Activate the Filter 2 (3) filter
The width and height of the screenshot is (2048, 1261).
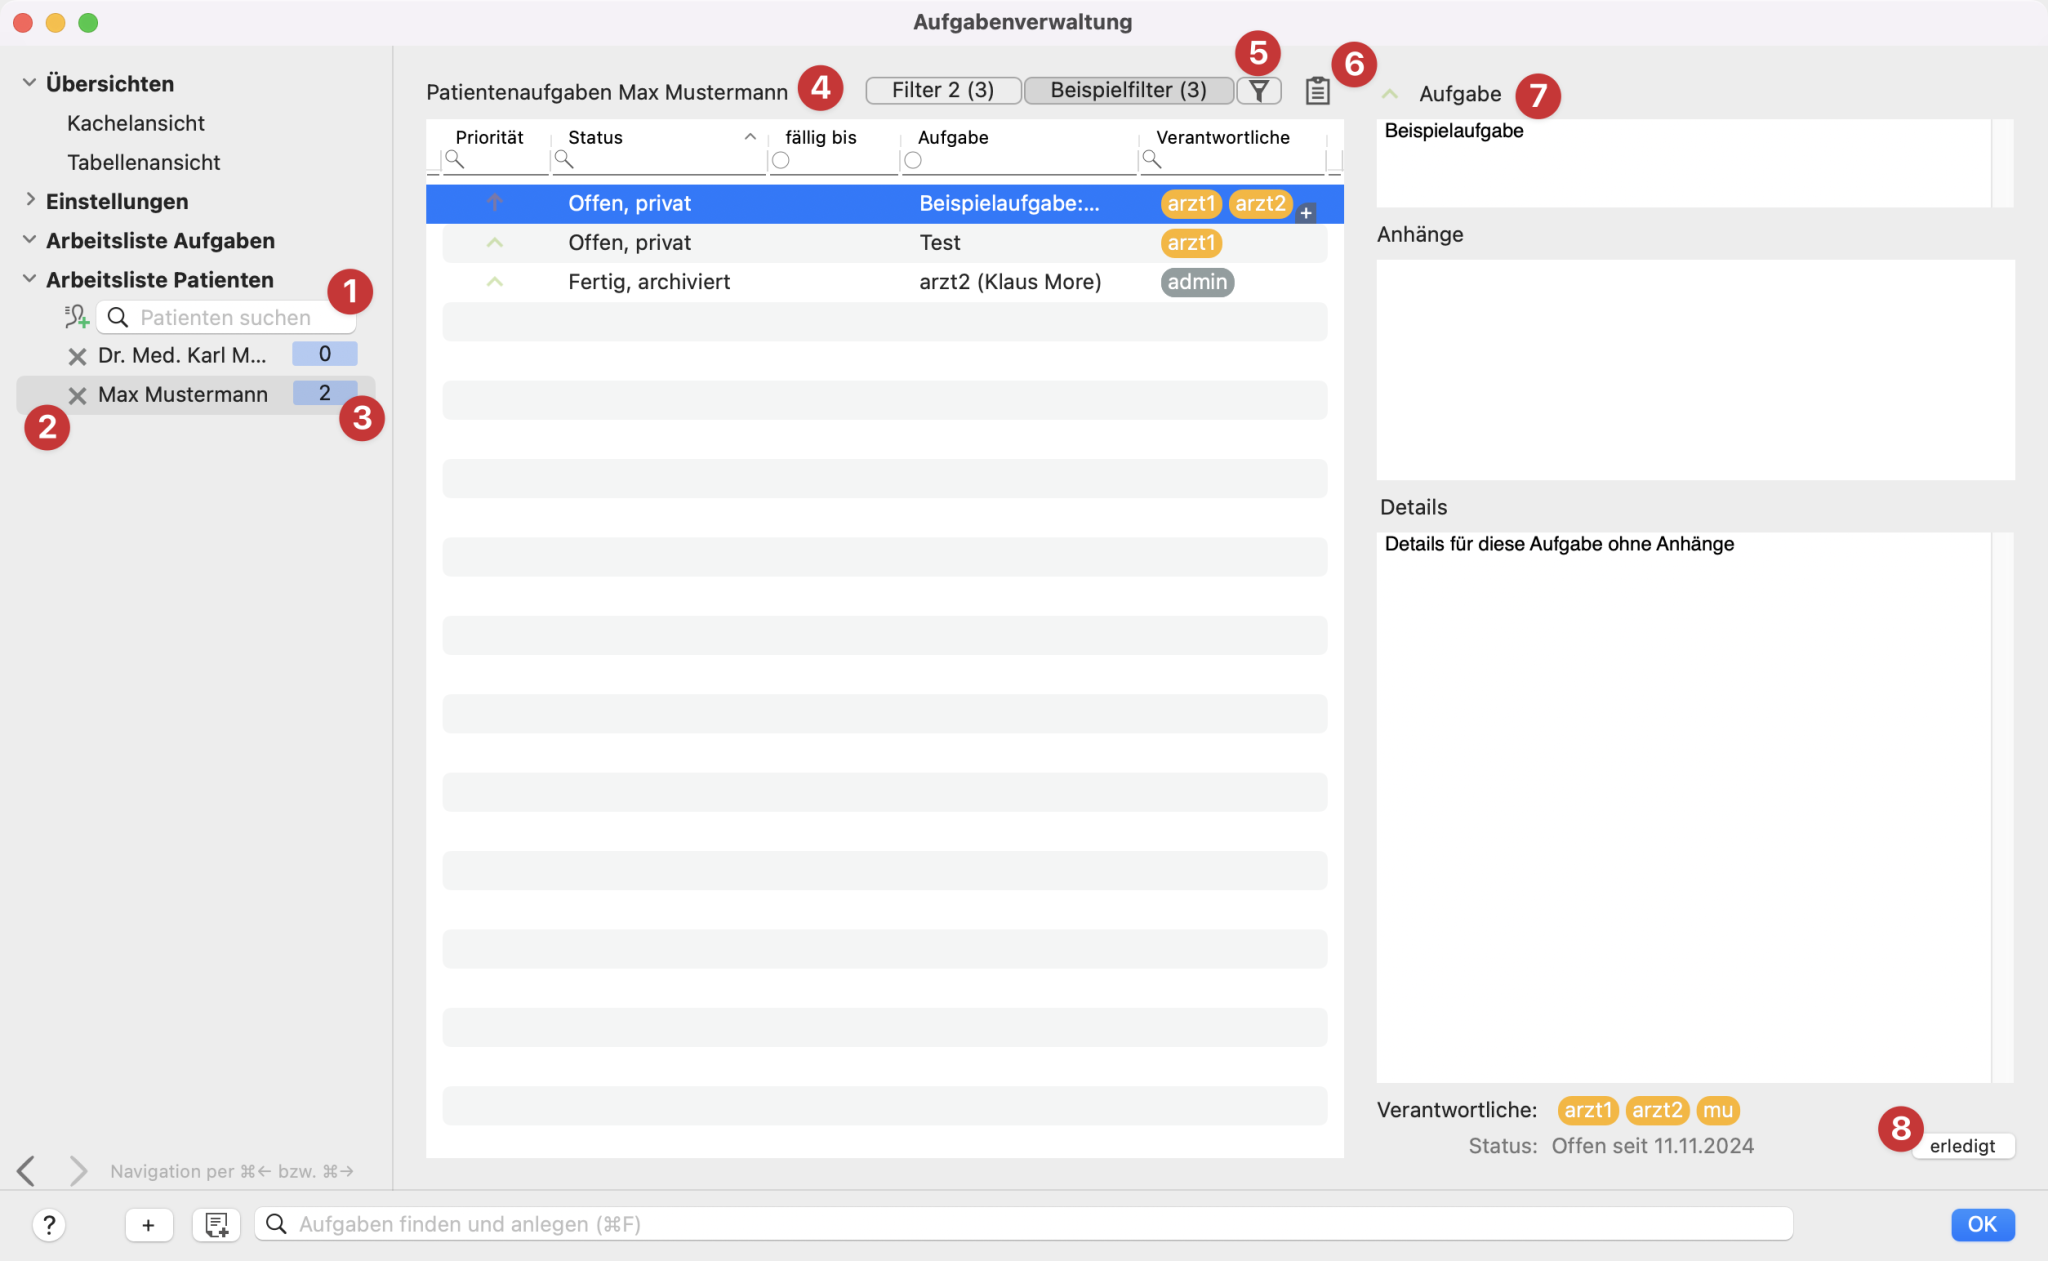click(x=943, y=90)
